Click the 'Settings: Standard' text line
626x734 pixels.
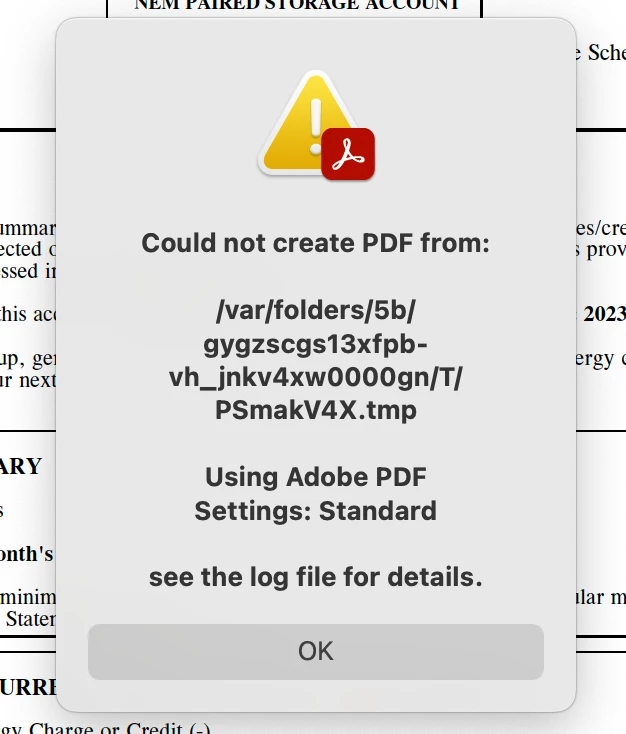point(316,511)
